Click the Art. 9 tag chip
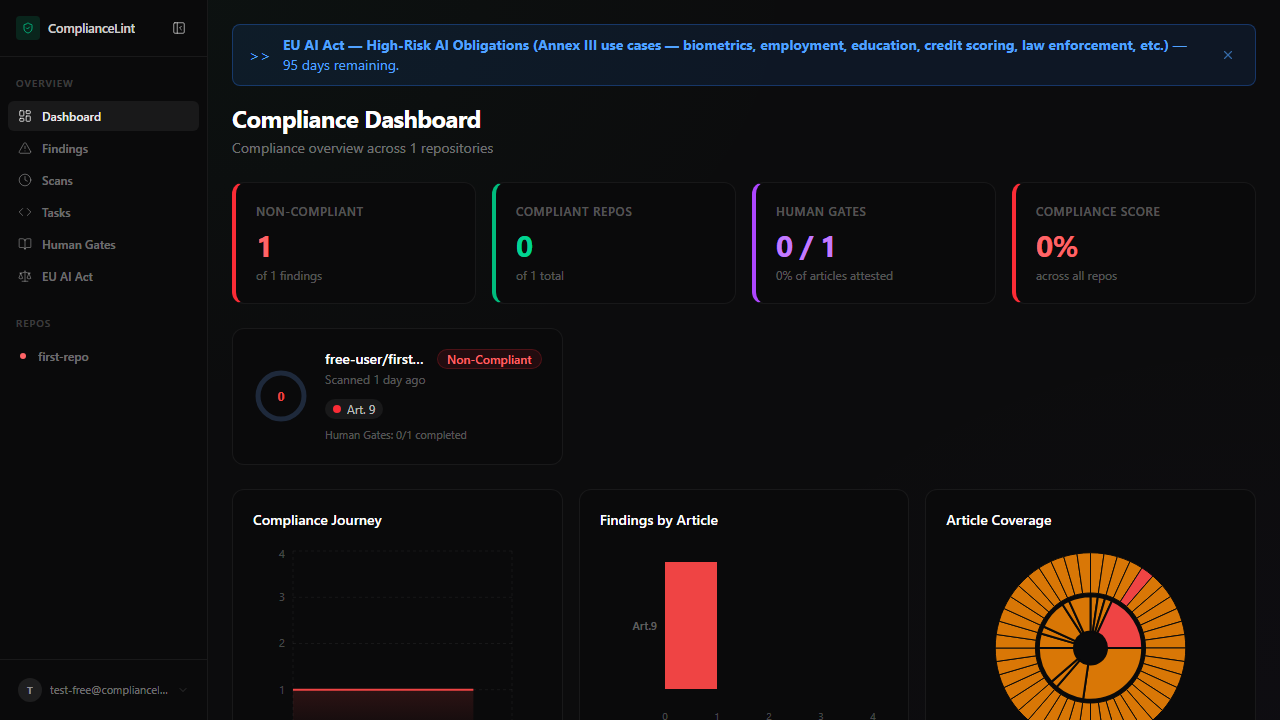 coord(354,410)
